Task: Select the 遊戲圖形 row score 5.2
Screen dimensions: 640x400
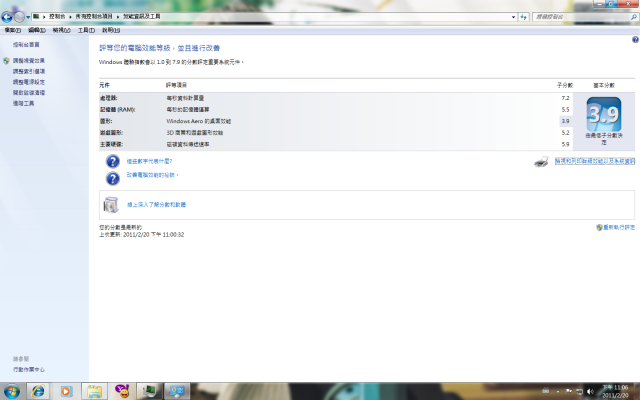Action: (565, 133)
